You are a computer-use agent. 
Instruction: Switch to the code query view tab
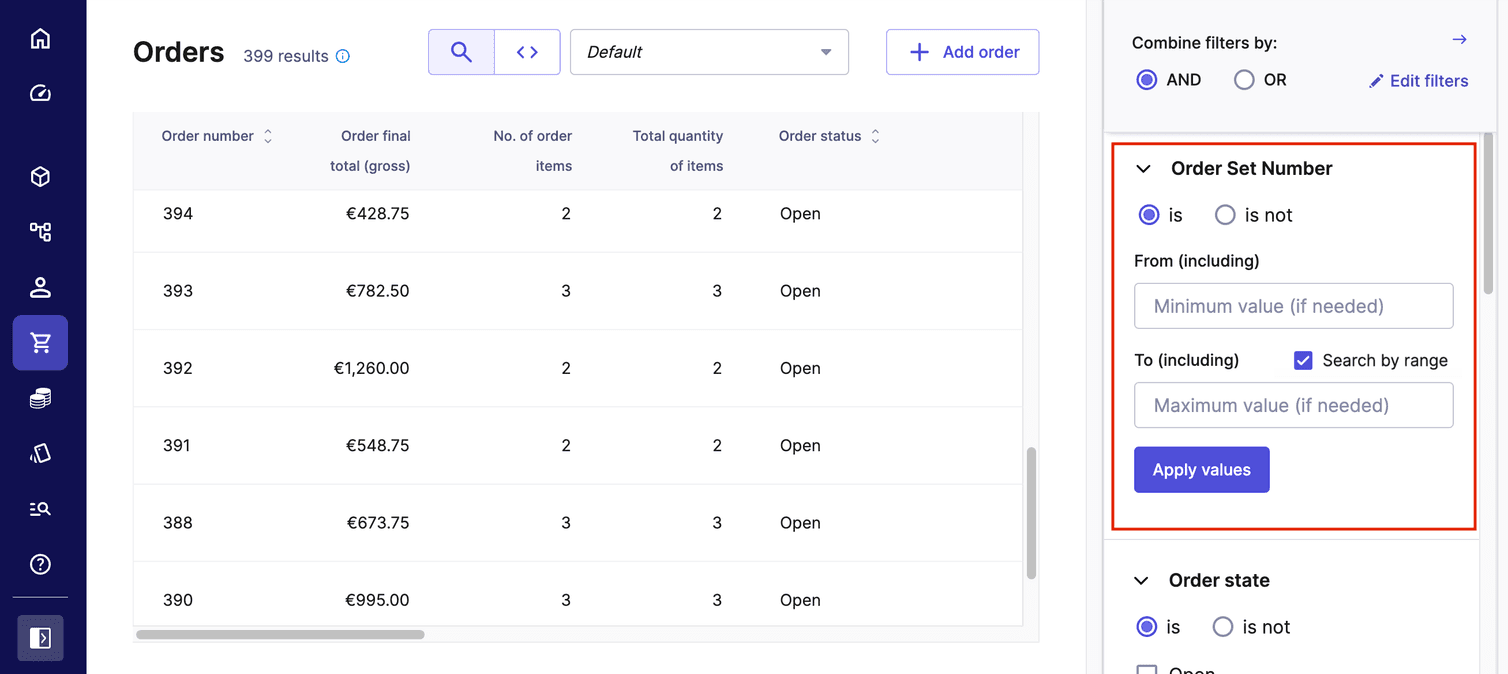tap(527, 52)
